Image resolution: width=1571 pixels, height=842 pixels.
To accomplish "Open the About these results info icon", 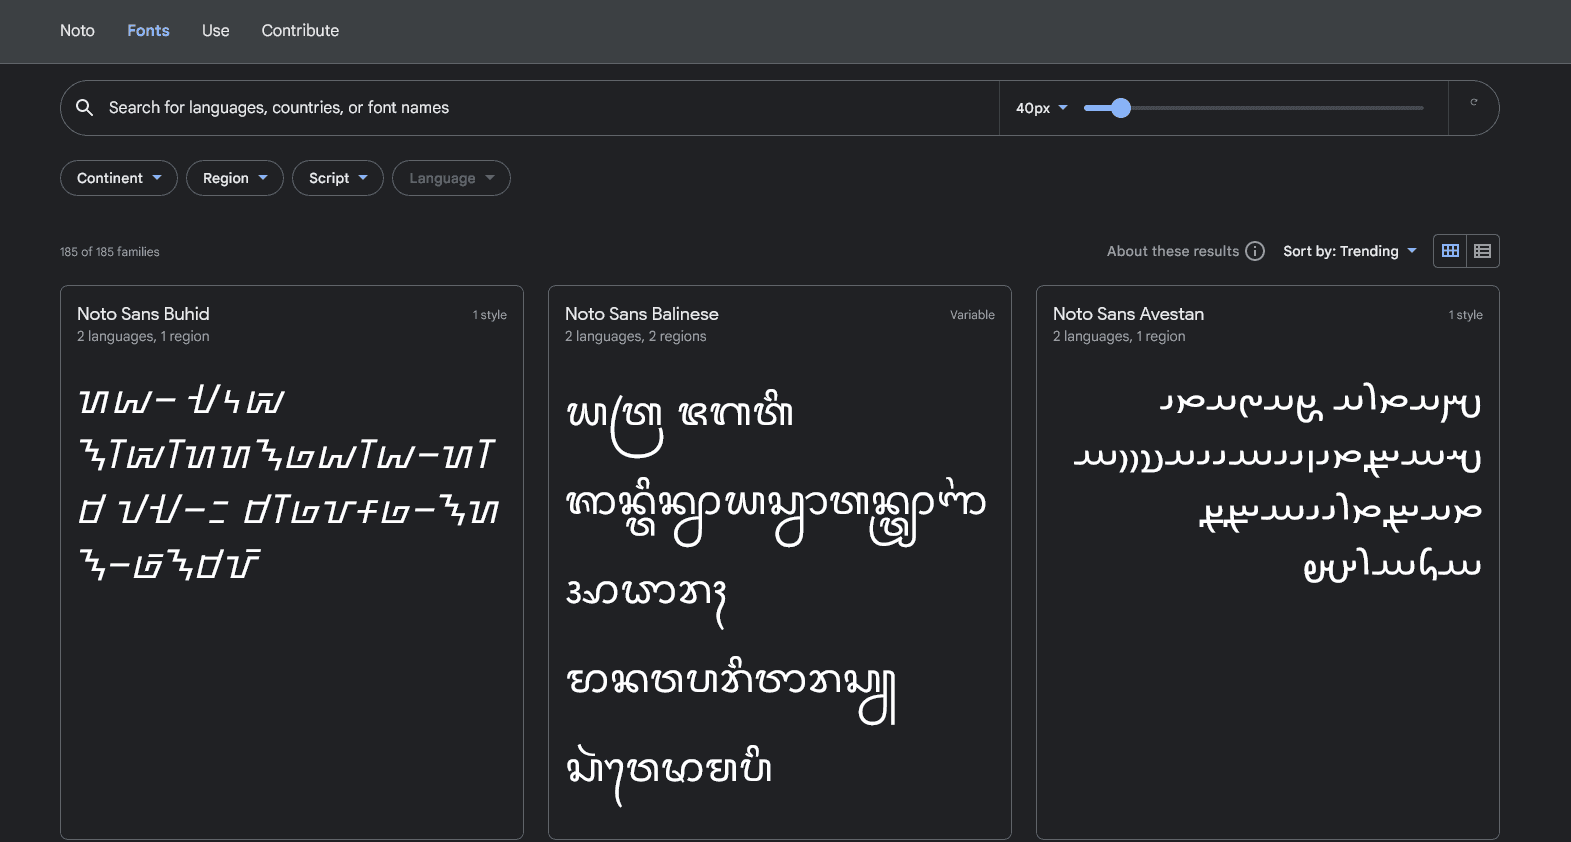I will pyautogui.click(x=1255, y=251).
